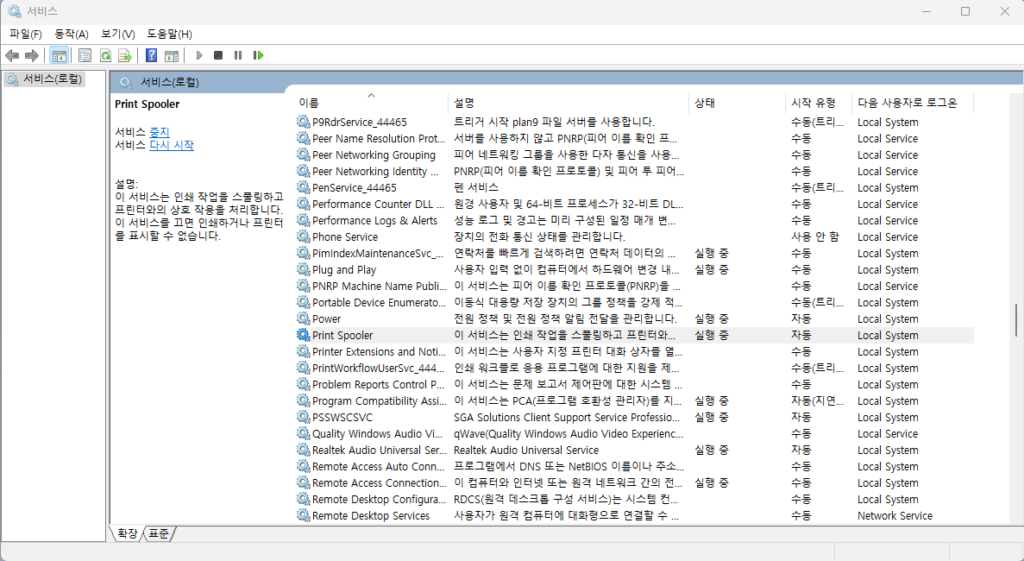Select Portable Device Enumerato... row

[633, 302]
